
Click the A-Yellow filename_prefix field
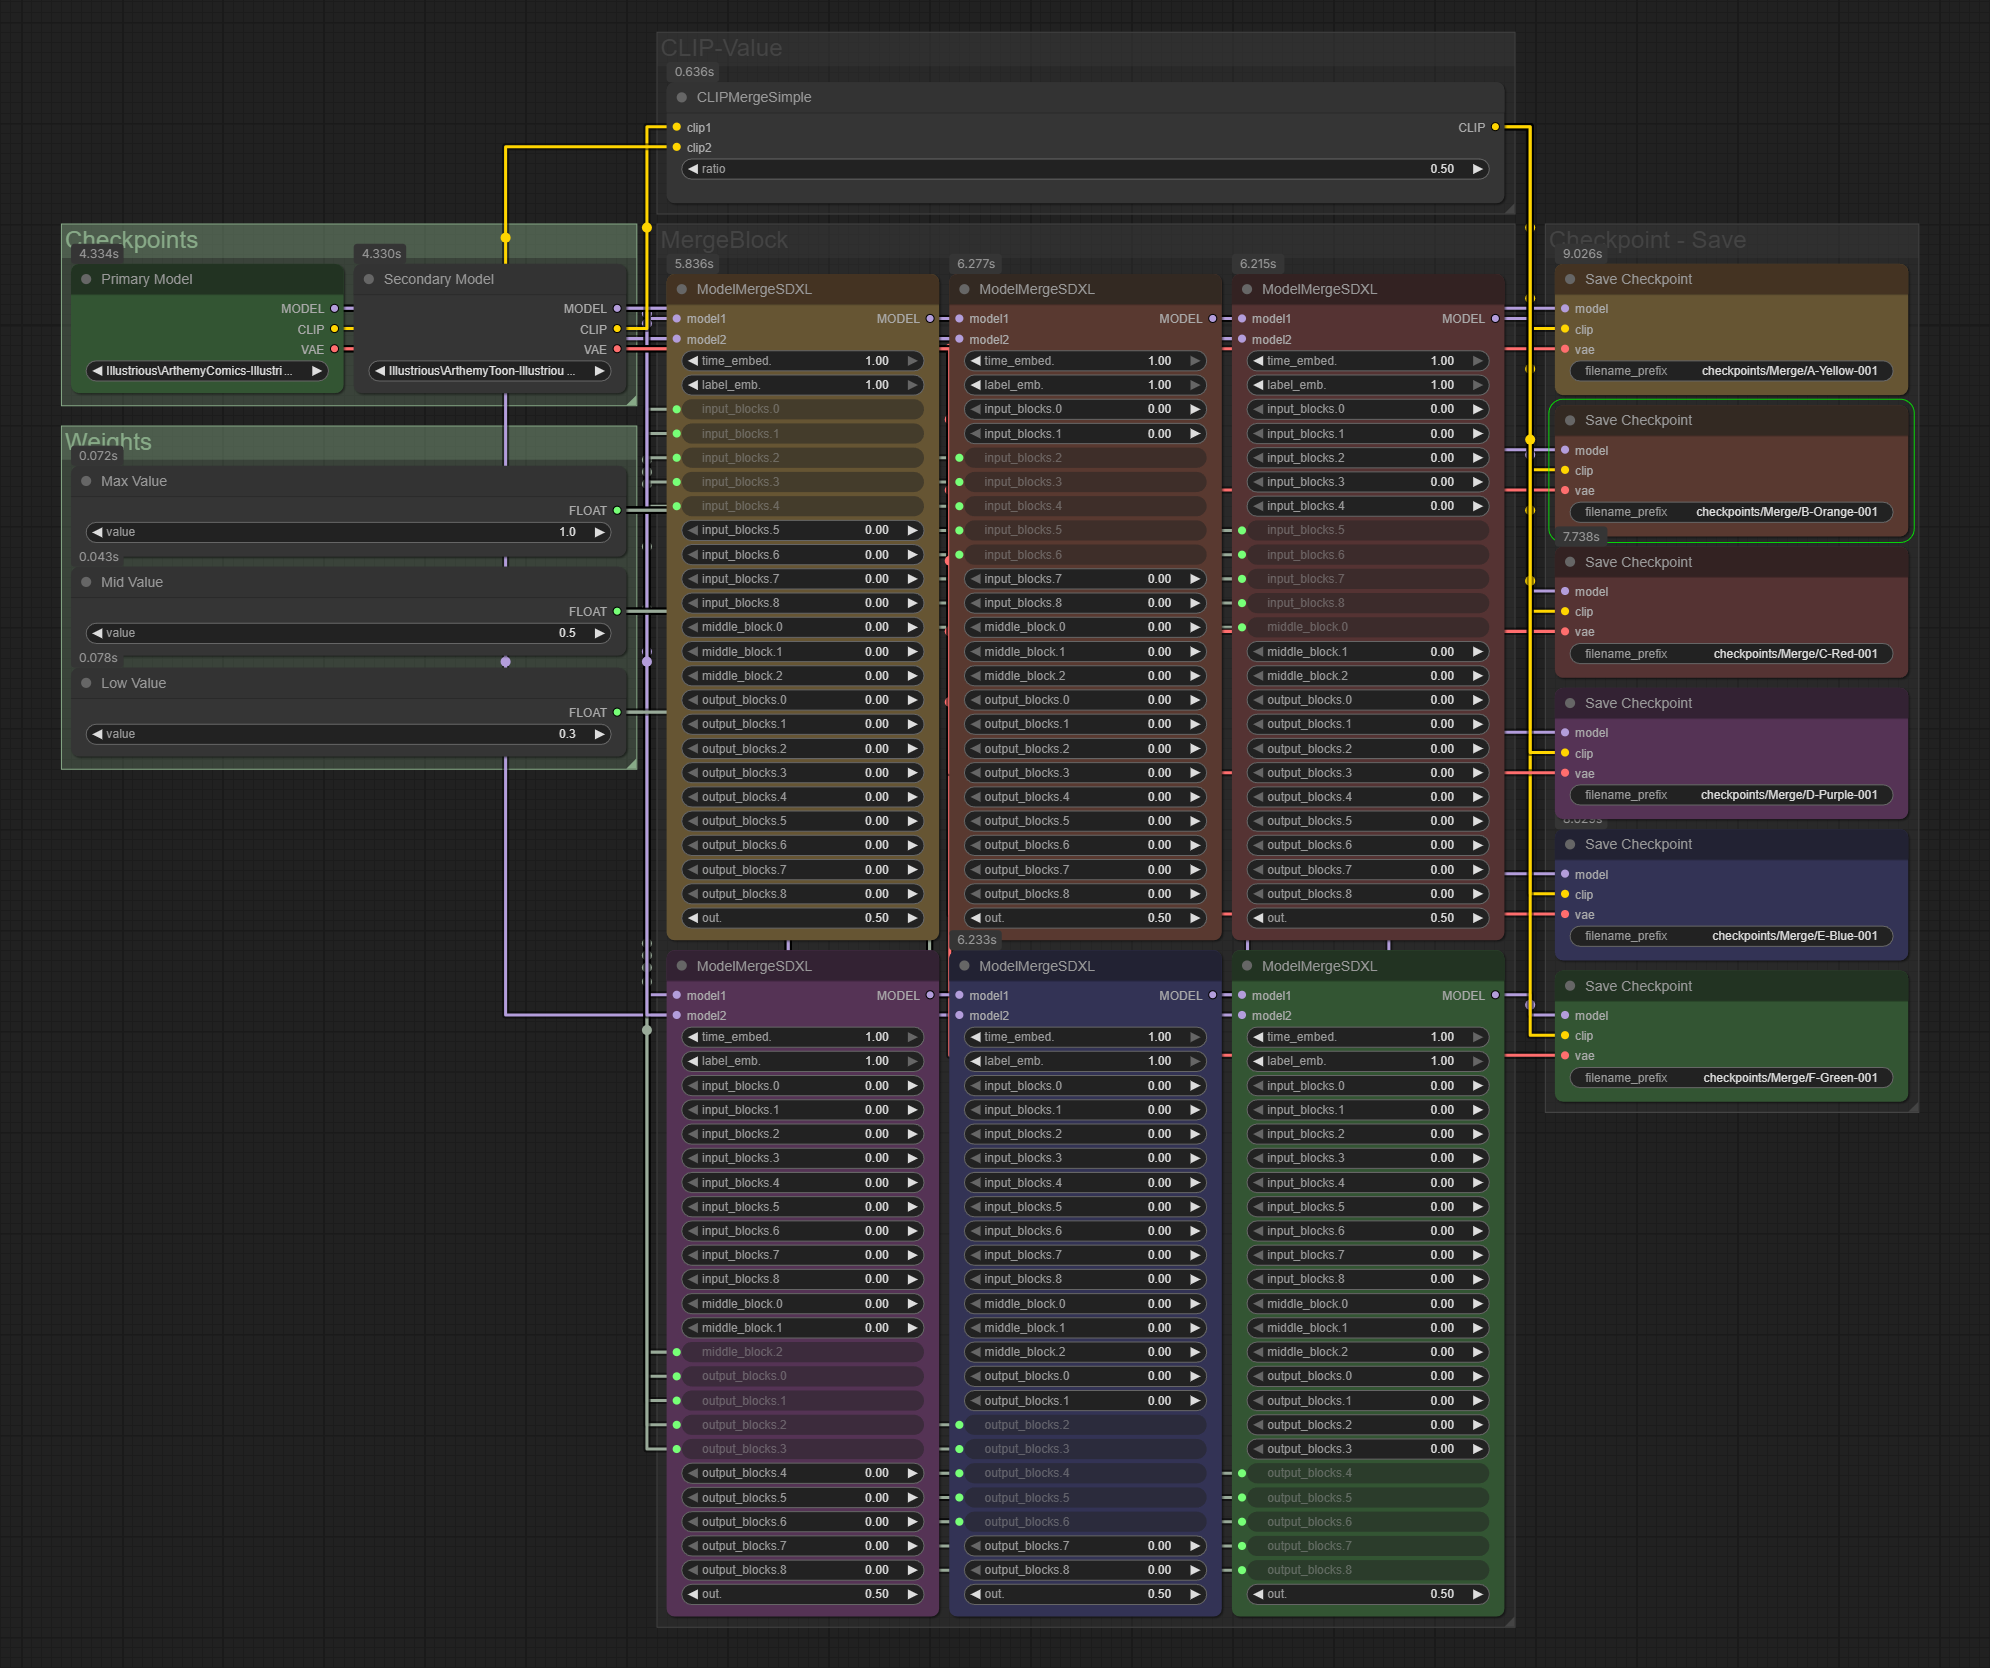1730,371
